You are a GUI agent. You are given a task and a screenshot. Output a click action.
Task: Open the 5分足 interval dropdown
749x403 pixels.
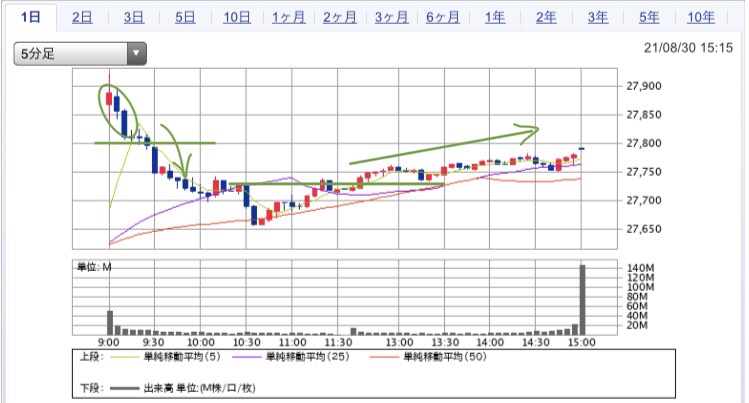tap(80, 53)
